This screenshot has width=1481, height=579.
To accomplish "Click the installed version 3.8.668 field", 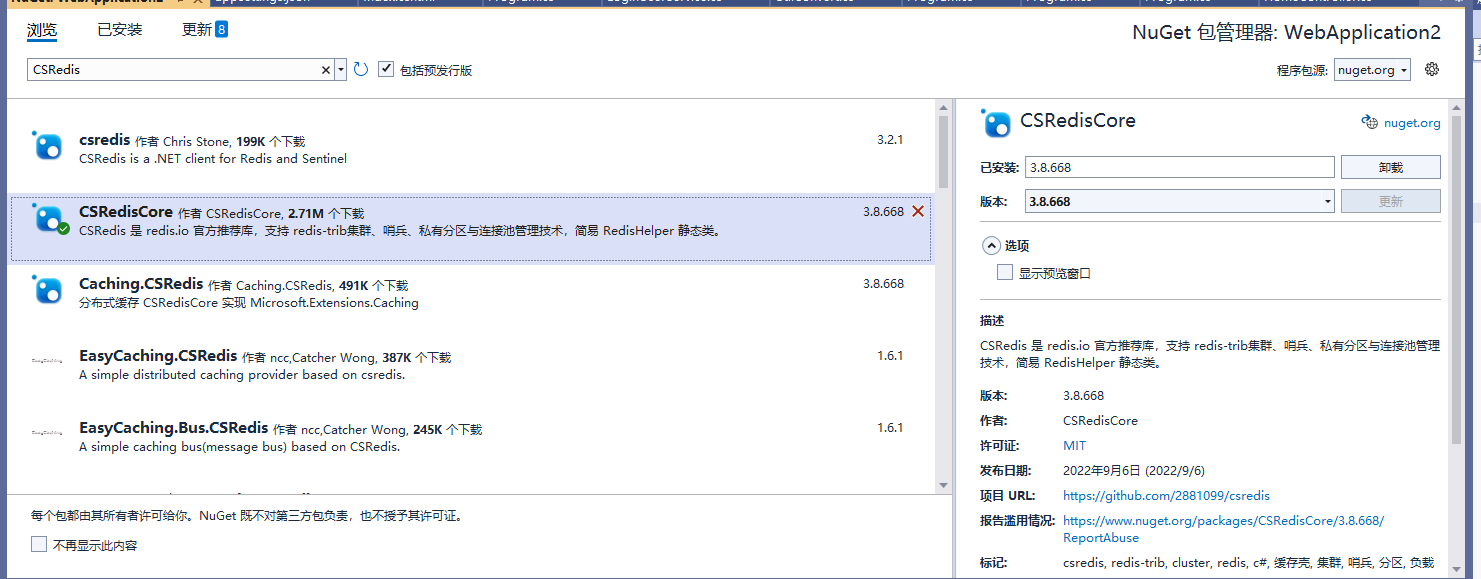I will coord(1180,167).
